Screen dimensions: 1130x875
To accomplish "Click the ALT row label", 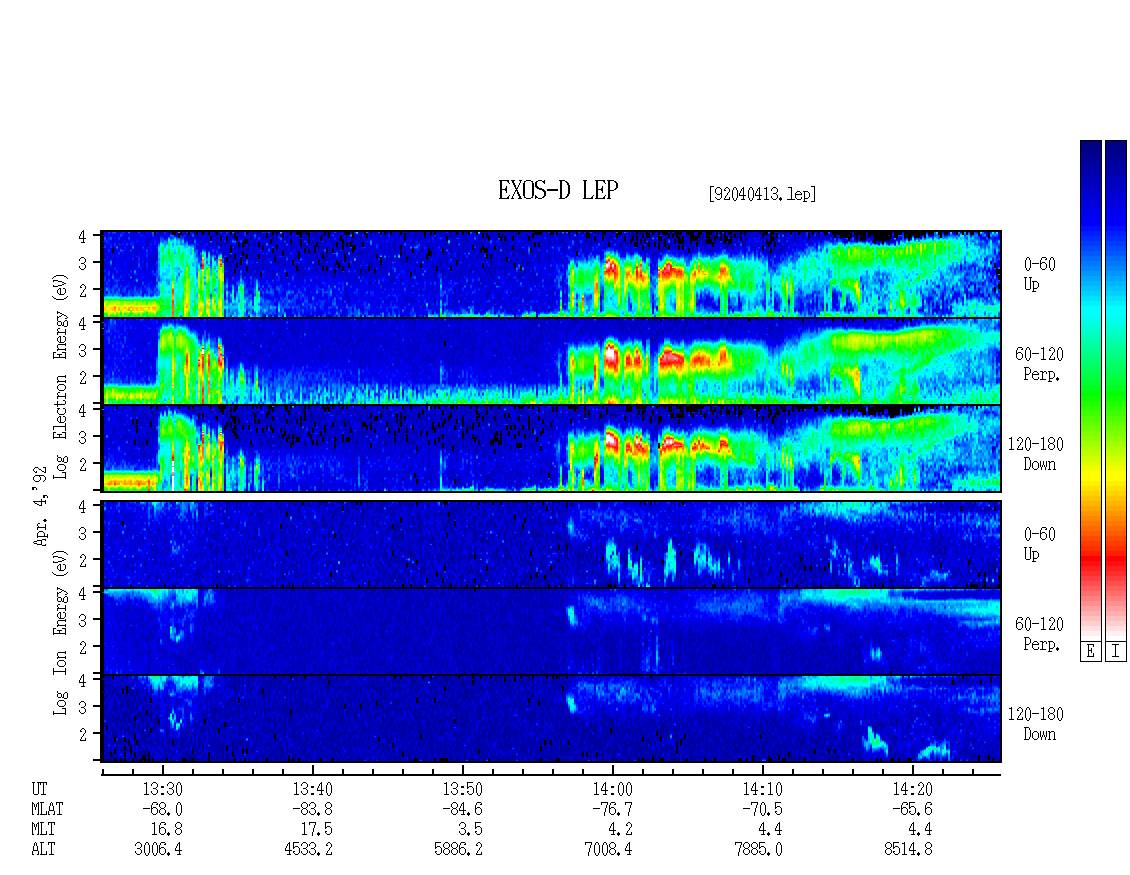I will click(x=43, y=850).
